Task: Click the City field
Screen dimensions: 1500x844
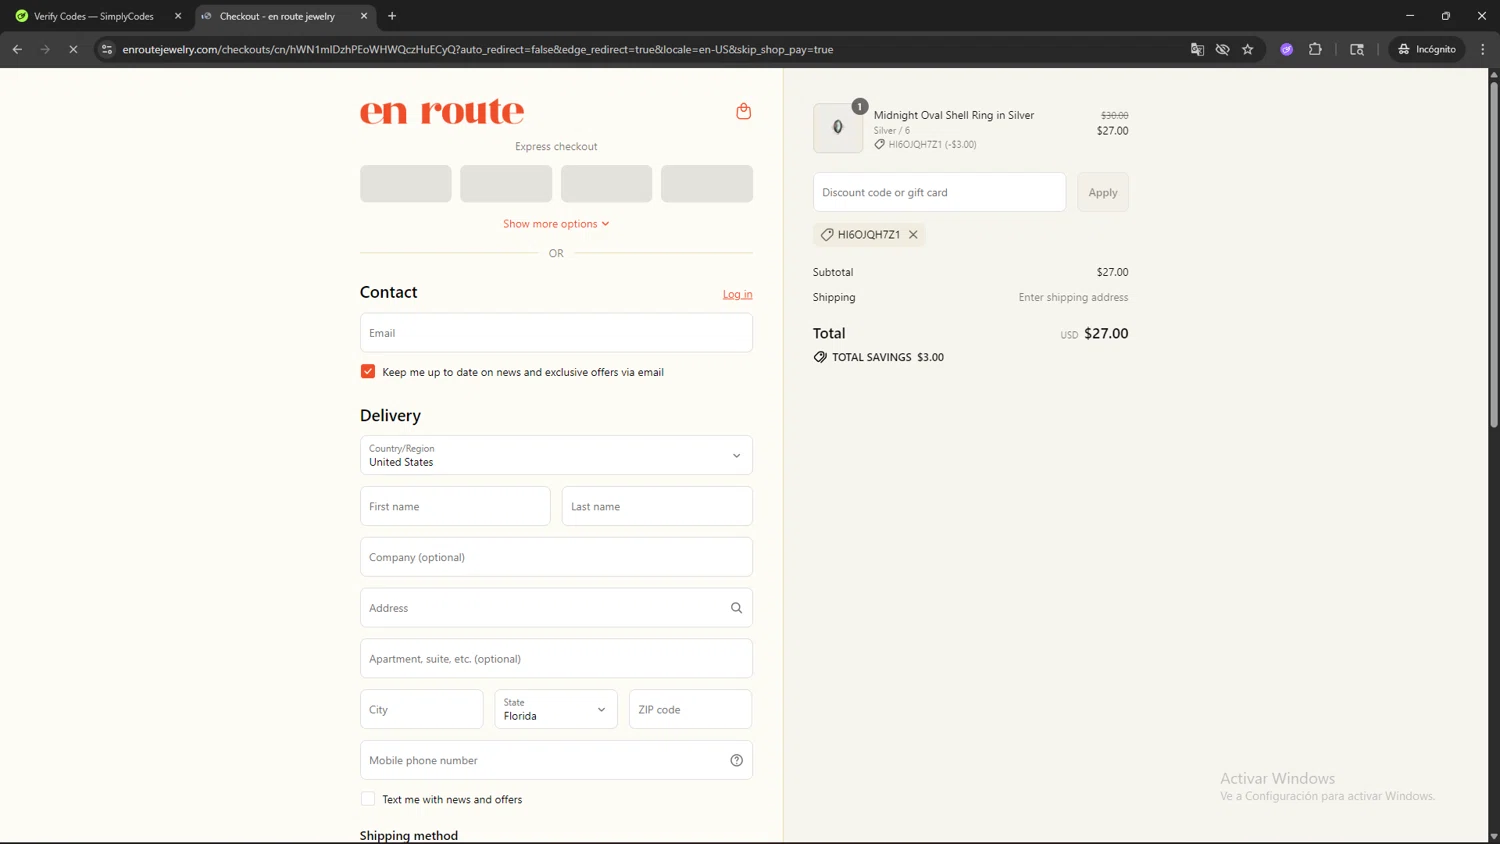Action: tap(421, 709)
